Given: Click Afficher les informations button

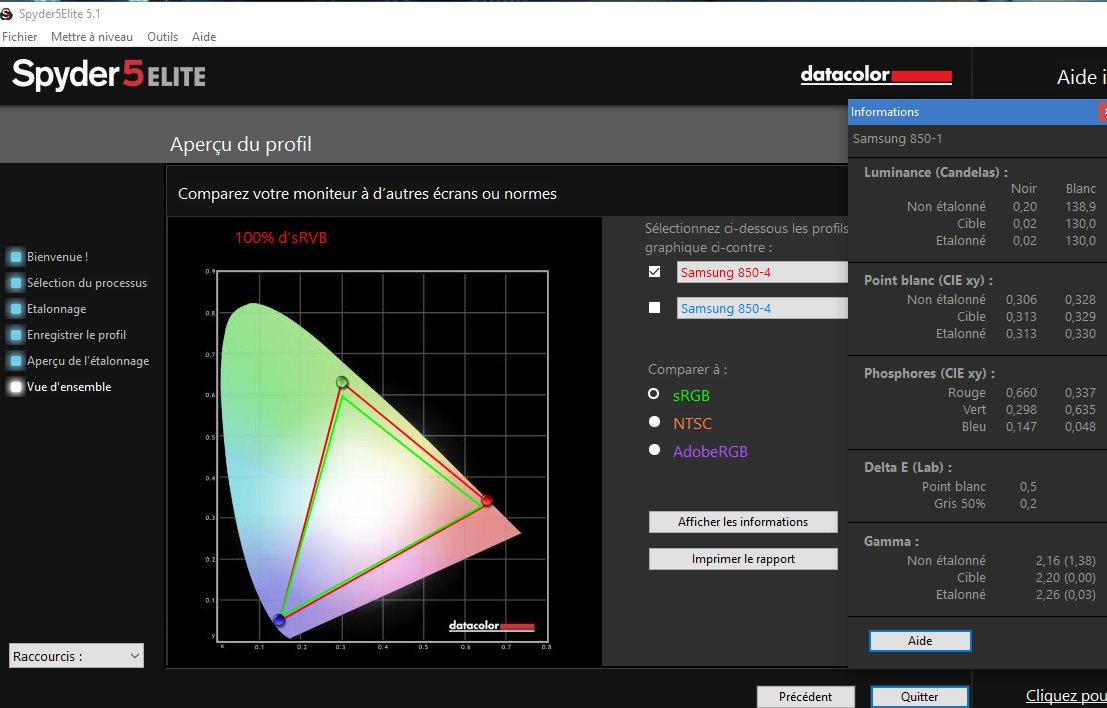Looking at the screenshot, I should pyautogui.click(x=743, y=522).
